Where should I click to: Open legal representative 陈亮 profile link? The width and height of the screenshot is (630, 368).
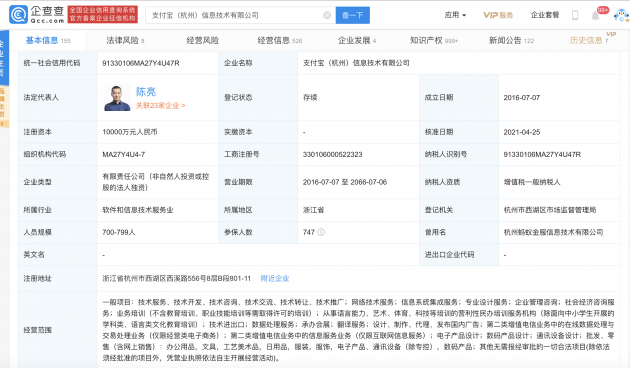coord(146,92)
